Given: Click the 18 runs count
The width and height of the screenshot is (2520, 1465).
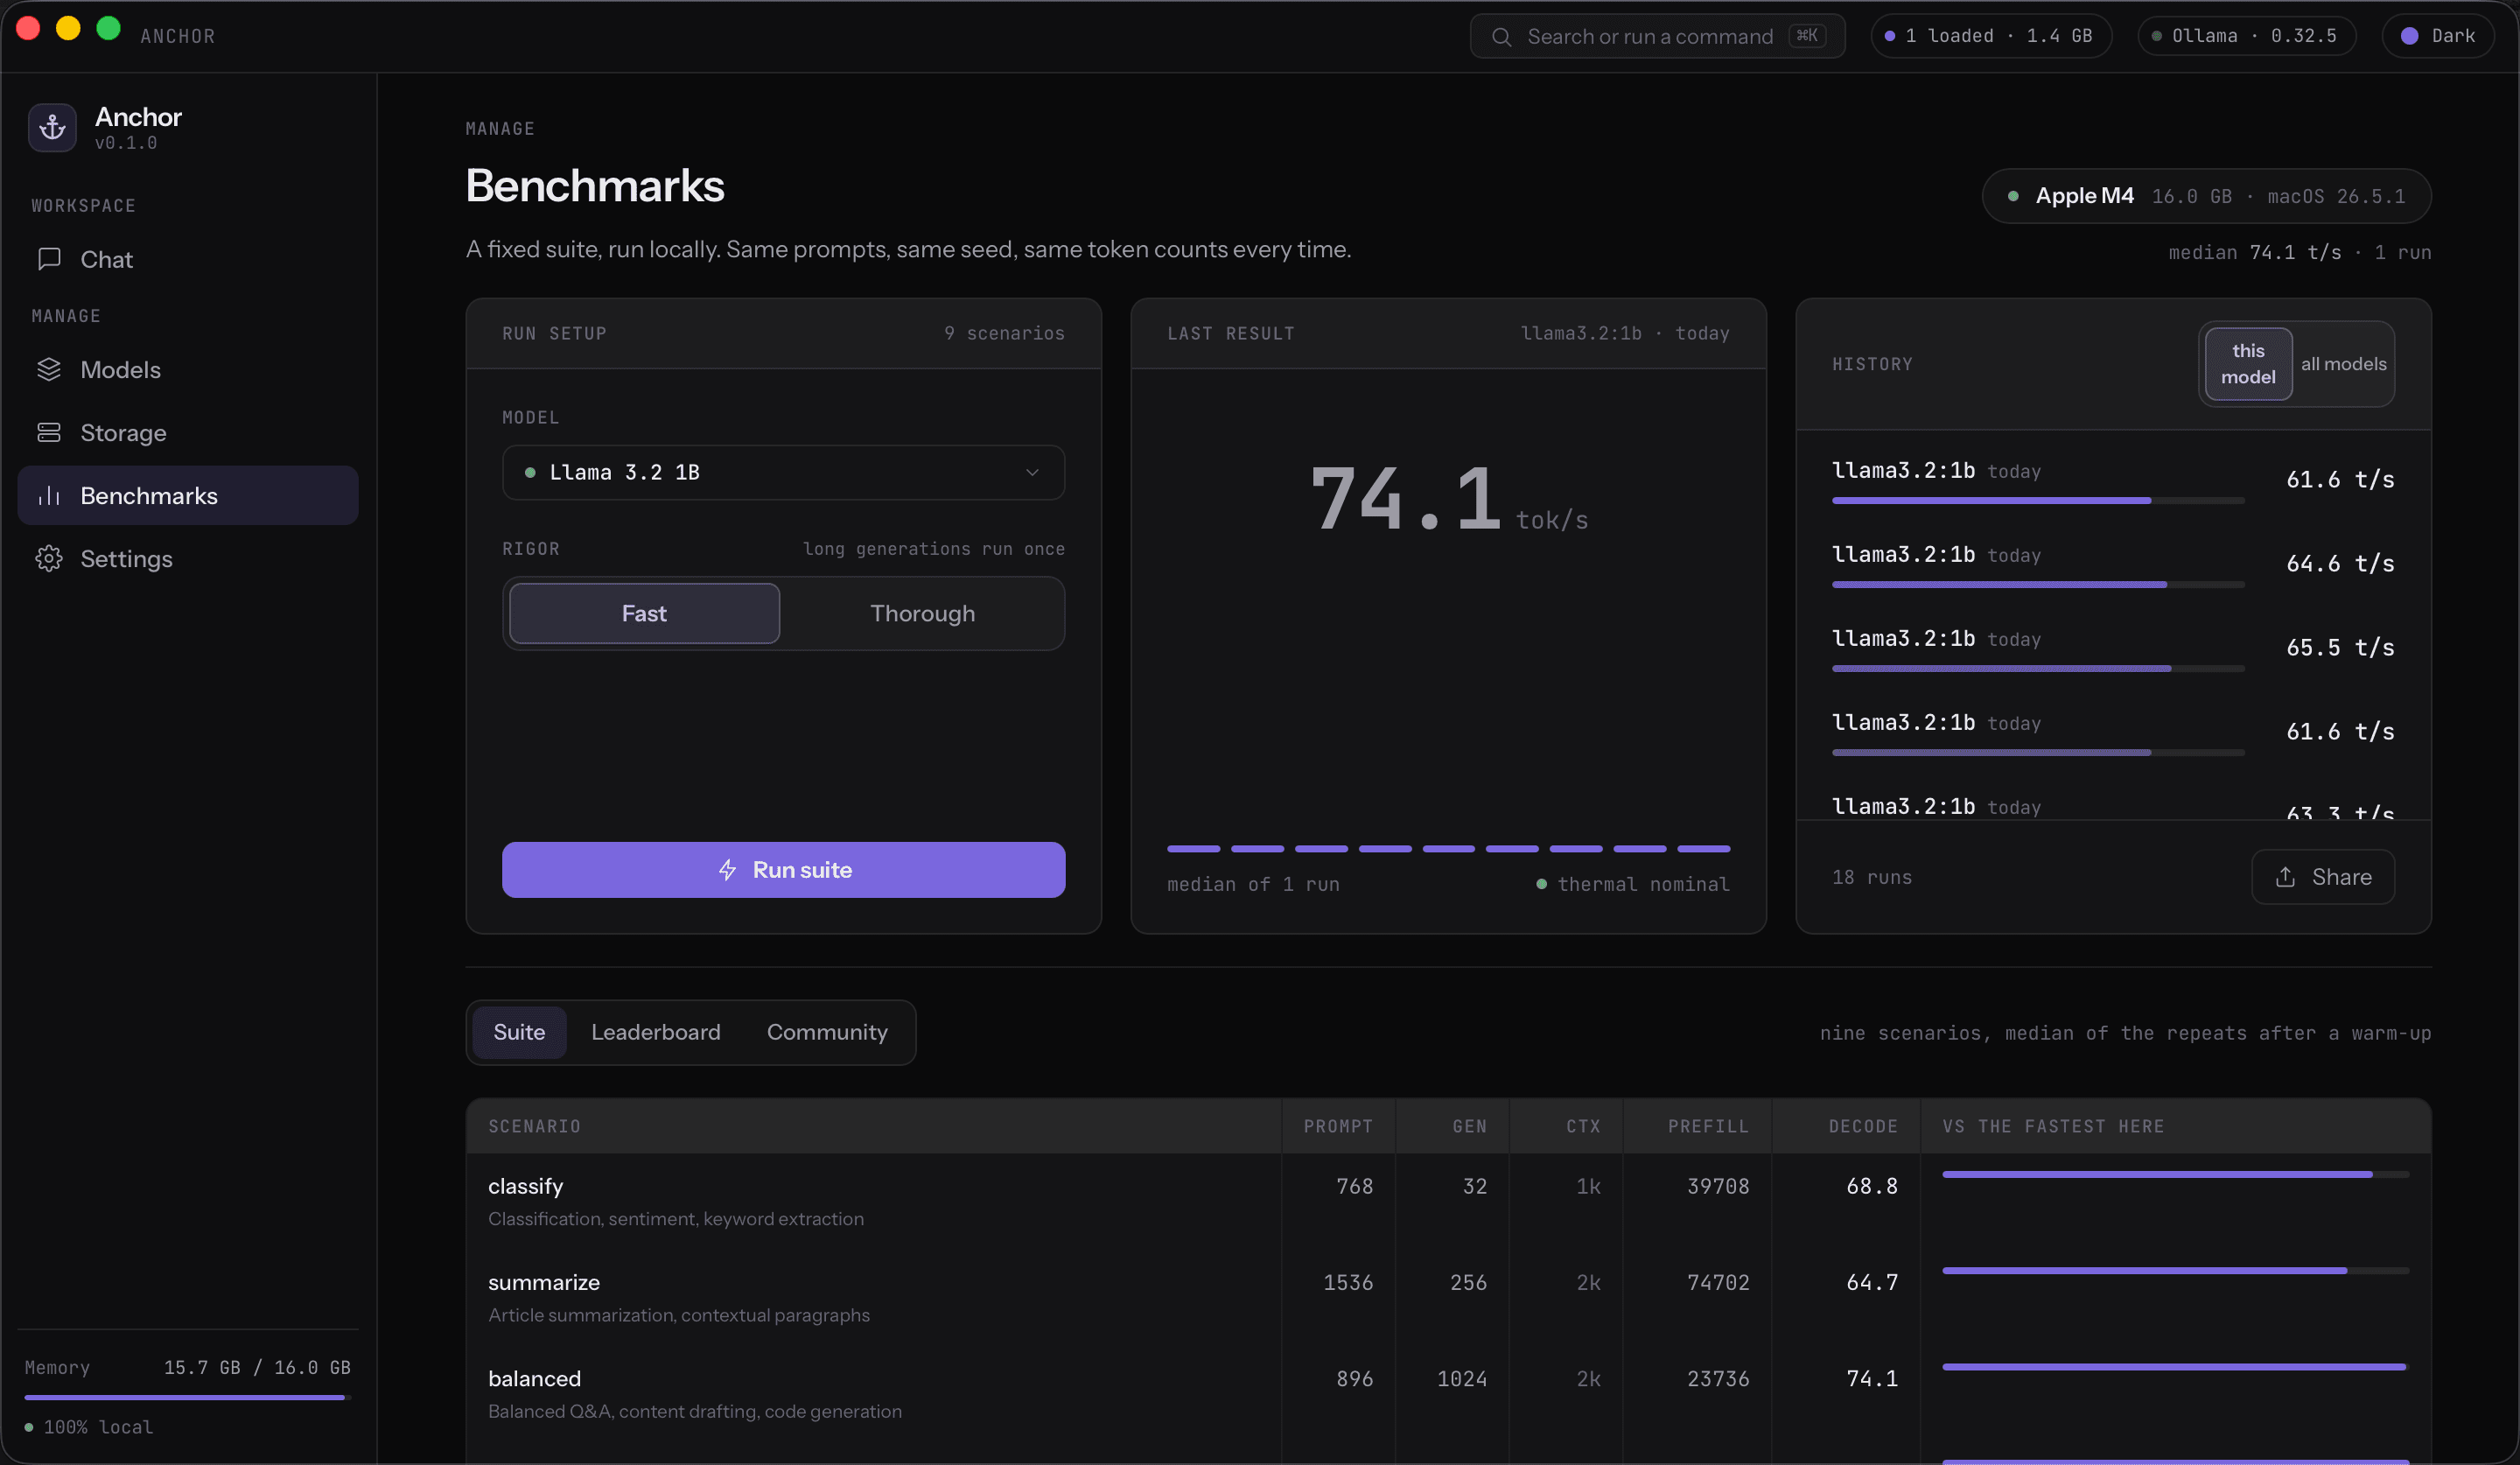Looking at the screenshot, I should 1872,877.
